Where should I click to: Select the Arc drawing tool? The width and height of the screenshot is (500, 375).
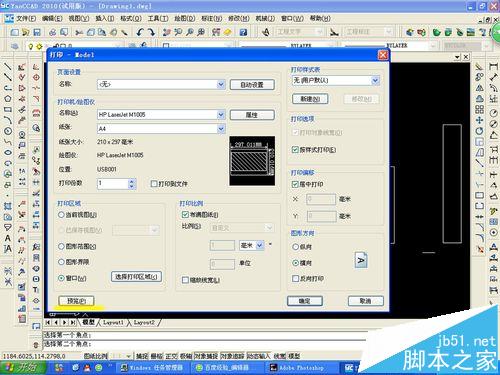(x=7, y=120)
